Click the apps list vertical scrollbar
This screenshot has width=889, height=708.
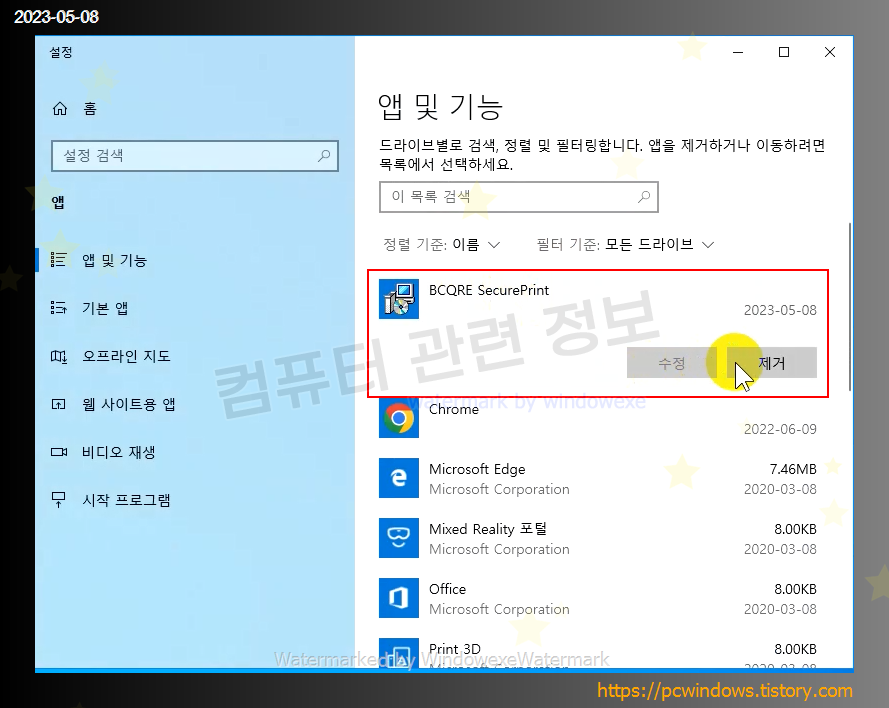pyautogui.click(x=849, y=307)
